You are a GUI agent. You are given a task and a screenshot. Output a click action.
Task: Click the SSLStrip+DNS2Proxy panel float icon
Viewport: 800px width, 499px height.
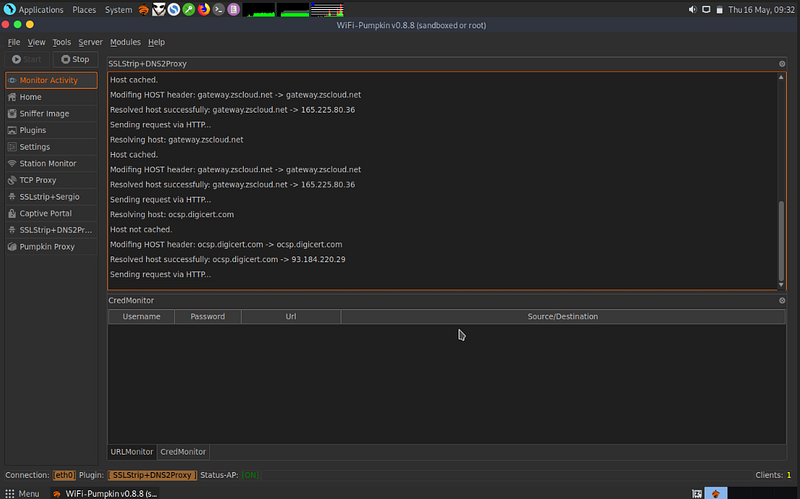[782, 64]
